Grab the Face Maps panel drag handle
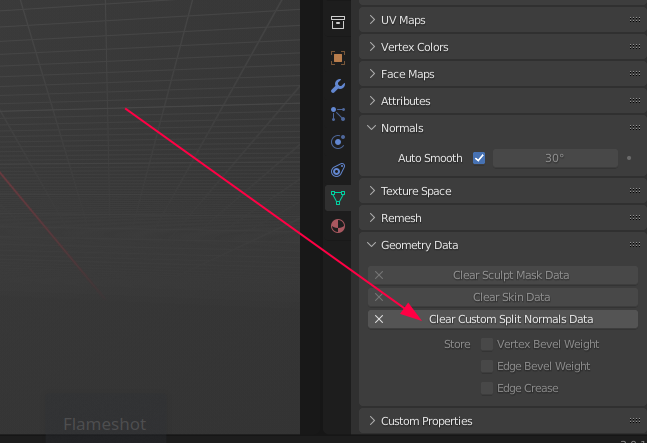The image size is (647, 443). [x=635, y=73]
